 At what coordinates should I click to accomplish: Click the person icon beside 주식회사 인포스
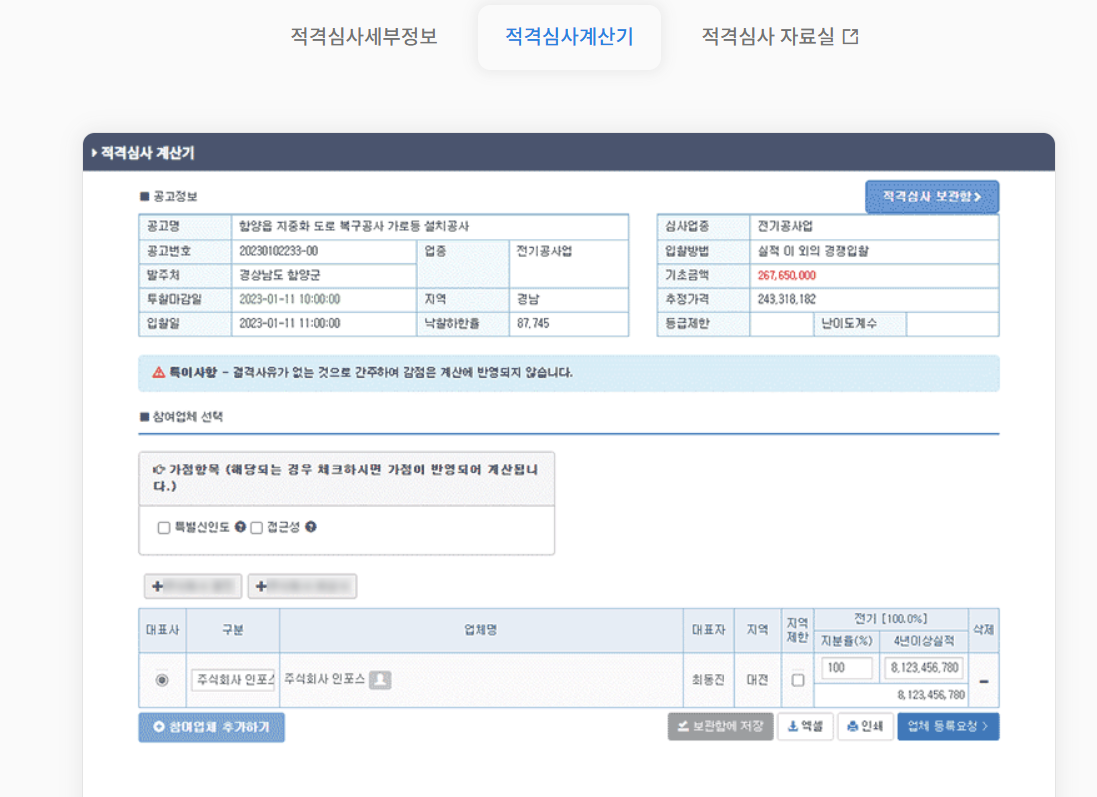pyautogui.click(x=380, y=679)
